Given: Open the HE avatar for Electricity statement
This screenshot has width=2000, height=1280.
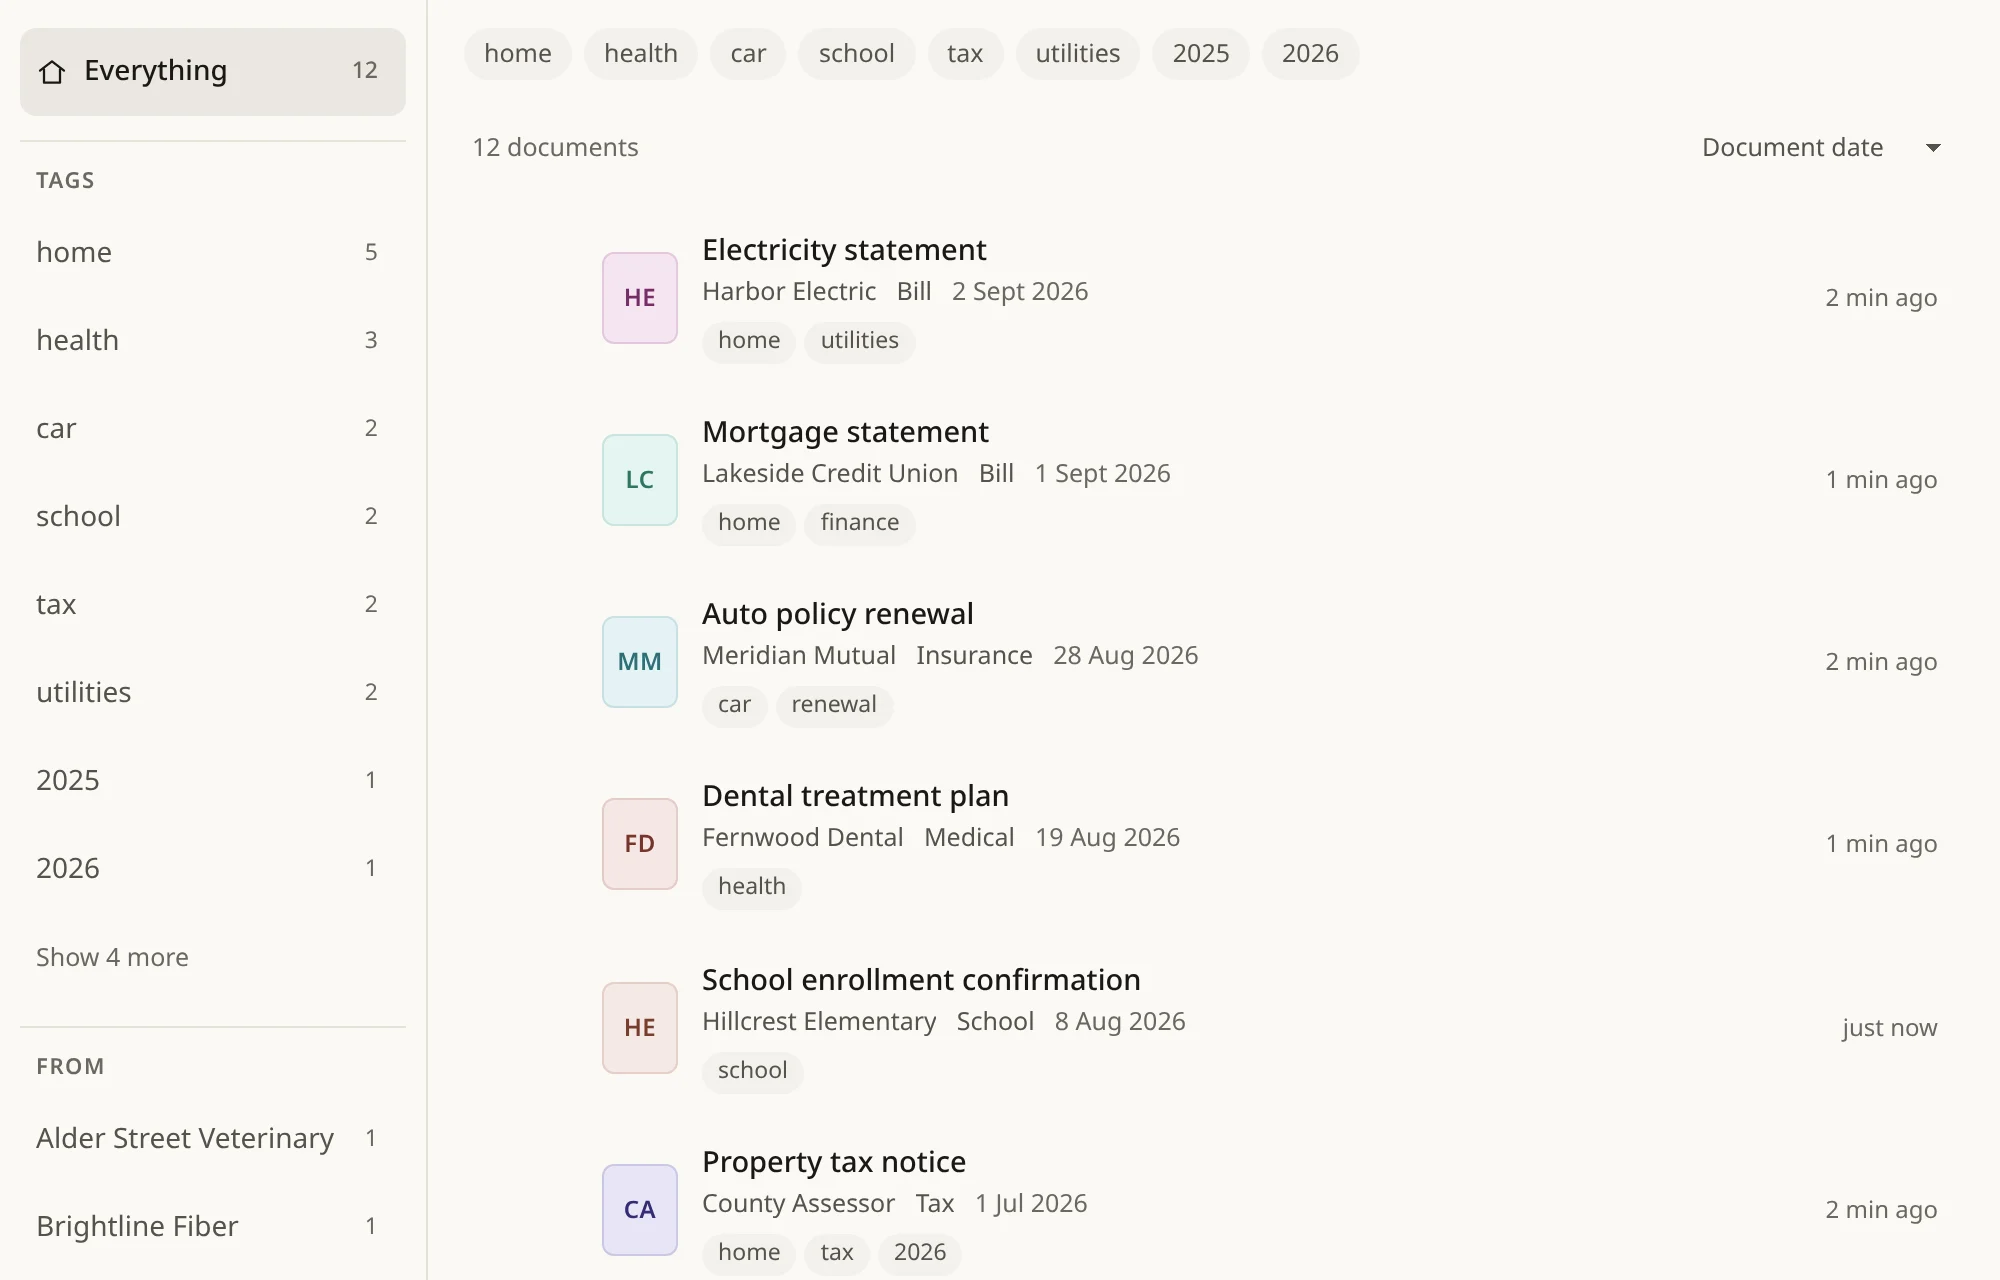Looking at the screenshot, I should 640,298.
